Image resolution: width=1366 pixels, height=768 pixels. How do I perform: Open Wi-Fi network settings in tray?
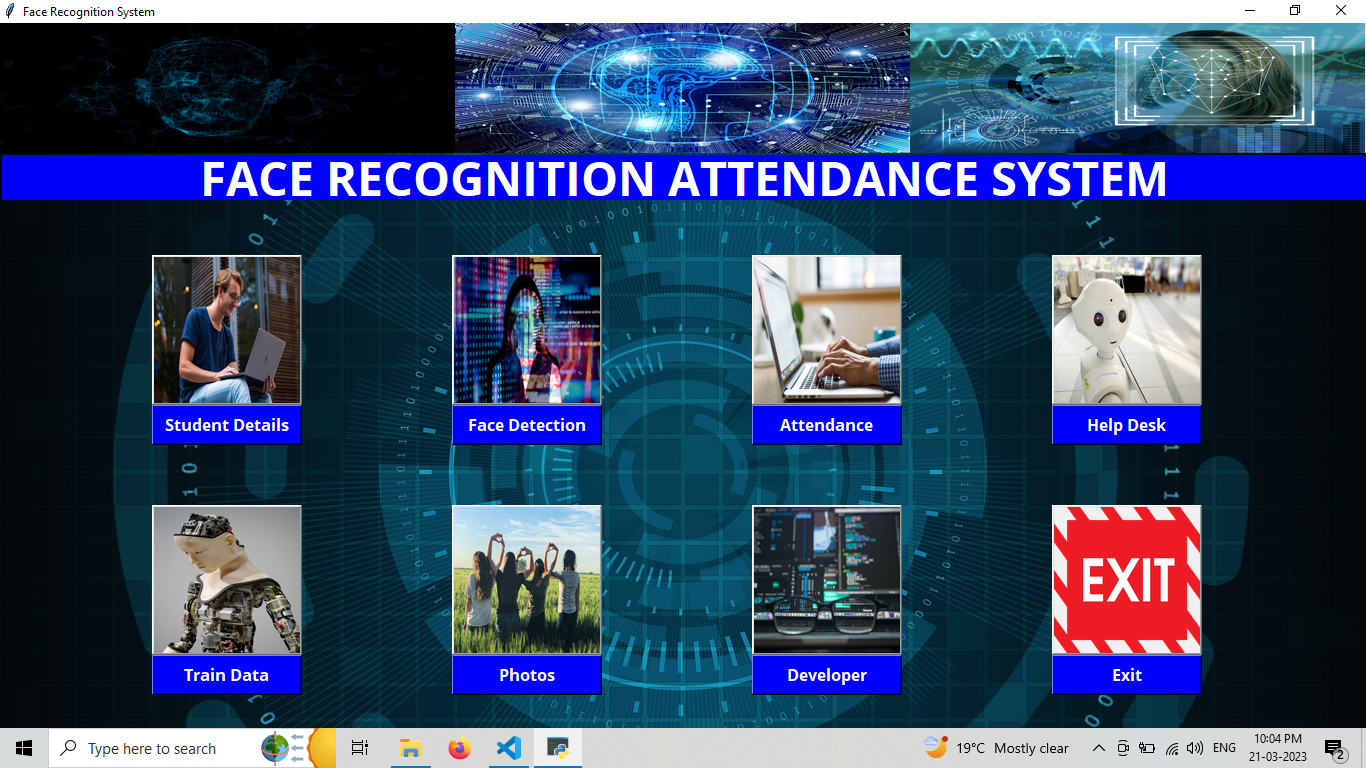1171,748
